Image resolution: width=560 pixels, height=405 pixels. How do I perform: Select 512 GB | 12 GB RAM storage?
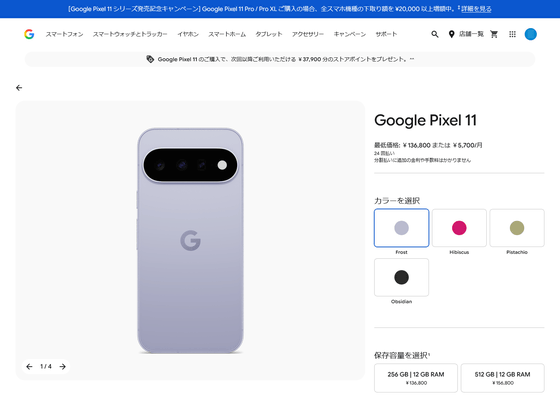(502, 378)
